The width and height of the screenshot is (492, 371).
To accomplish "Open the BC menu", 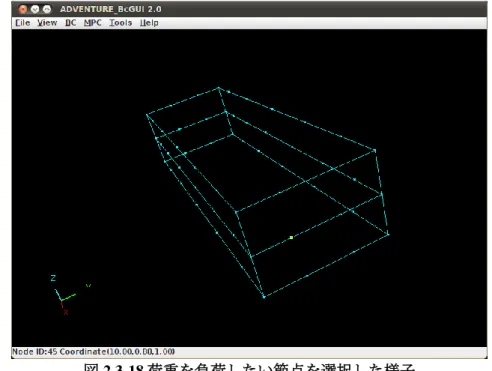I will (x=70, y=23).
